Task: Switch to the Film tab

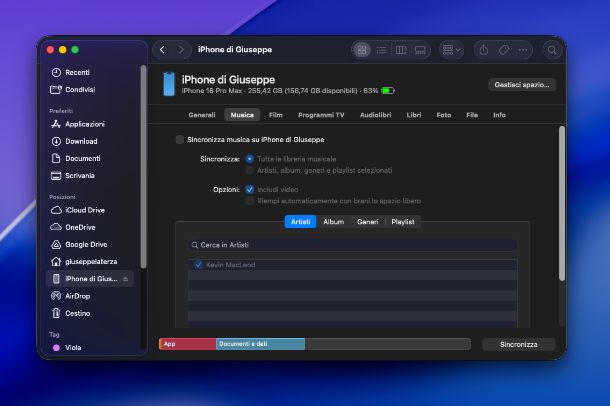Action: point(275,115)
